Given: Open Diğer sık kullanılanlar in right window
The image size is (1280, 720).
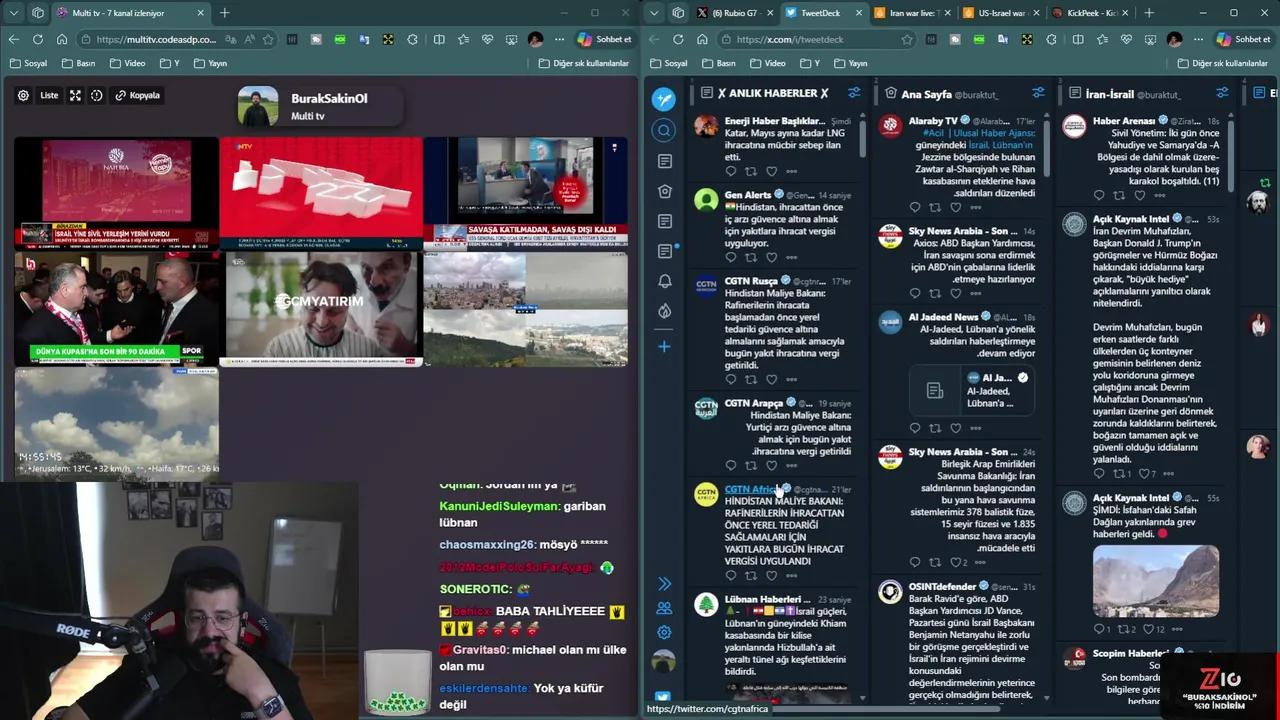Looking at the screenshot, I should 1223,63.
